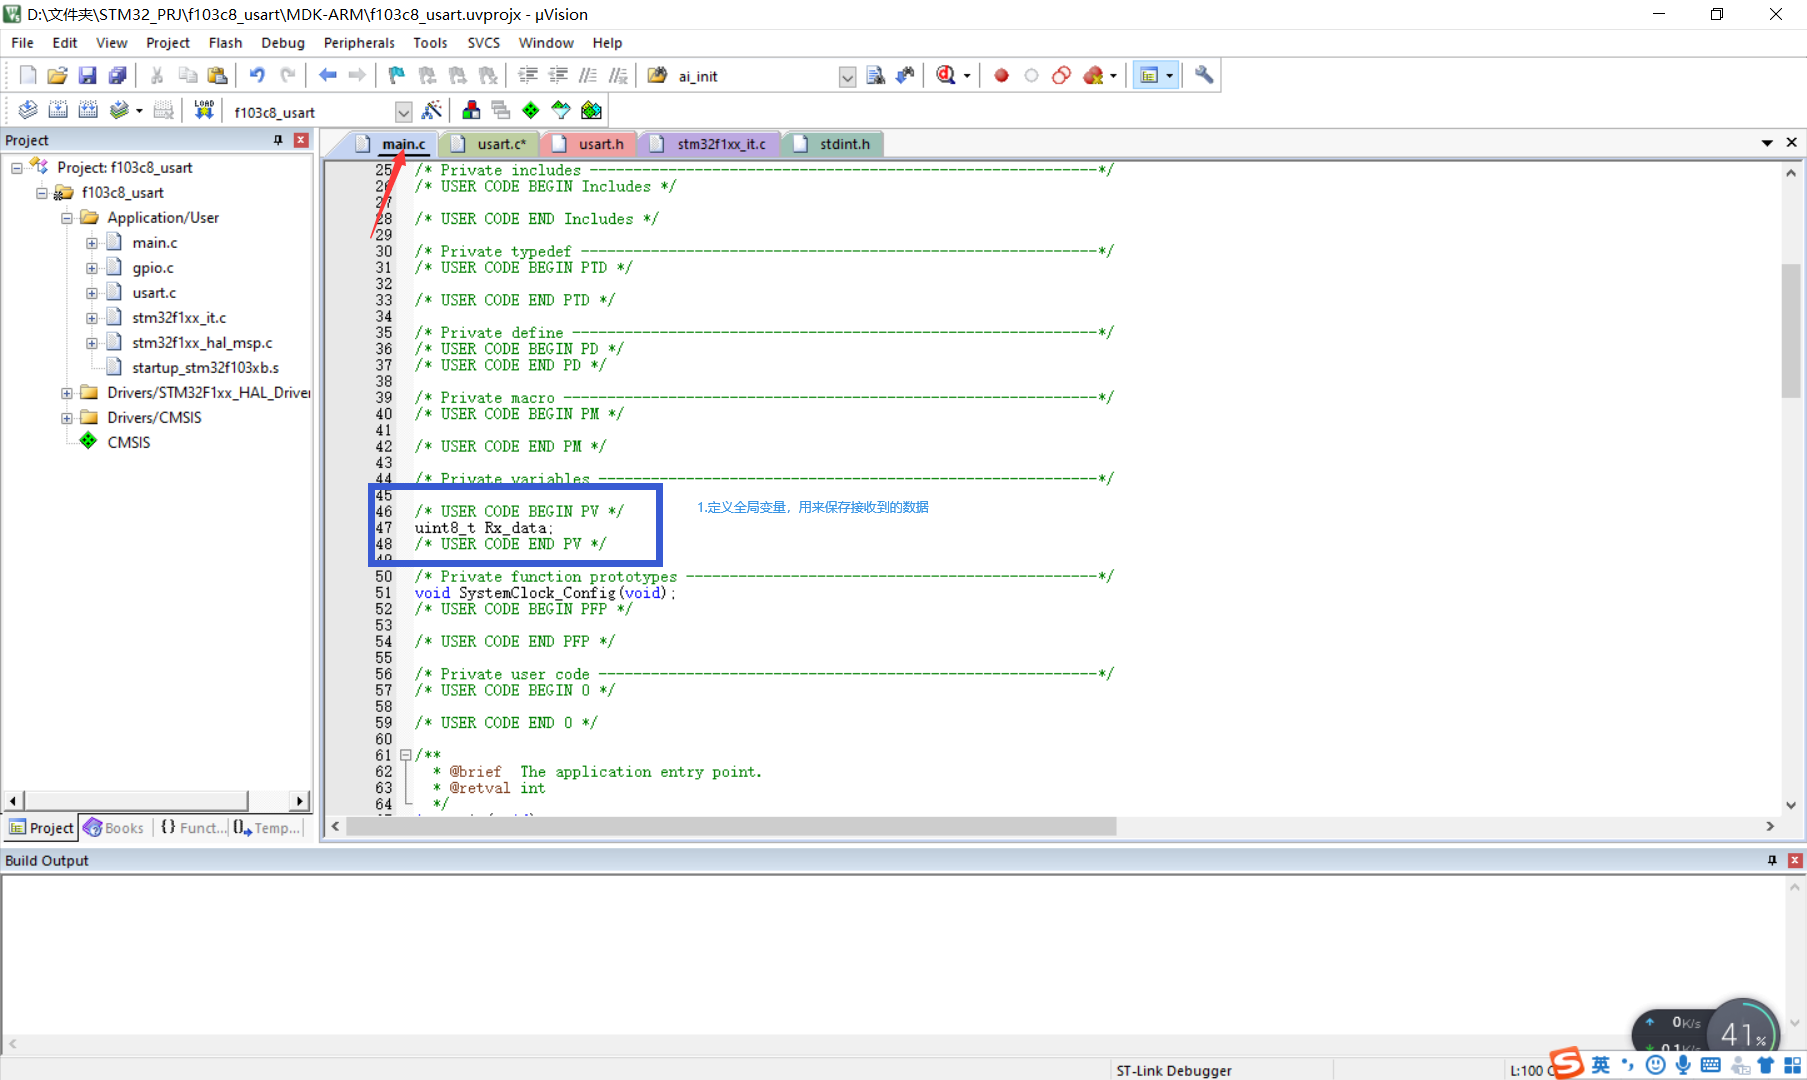Close the Build Output panel
1807x1080 pixels.
pos(1795,860)
